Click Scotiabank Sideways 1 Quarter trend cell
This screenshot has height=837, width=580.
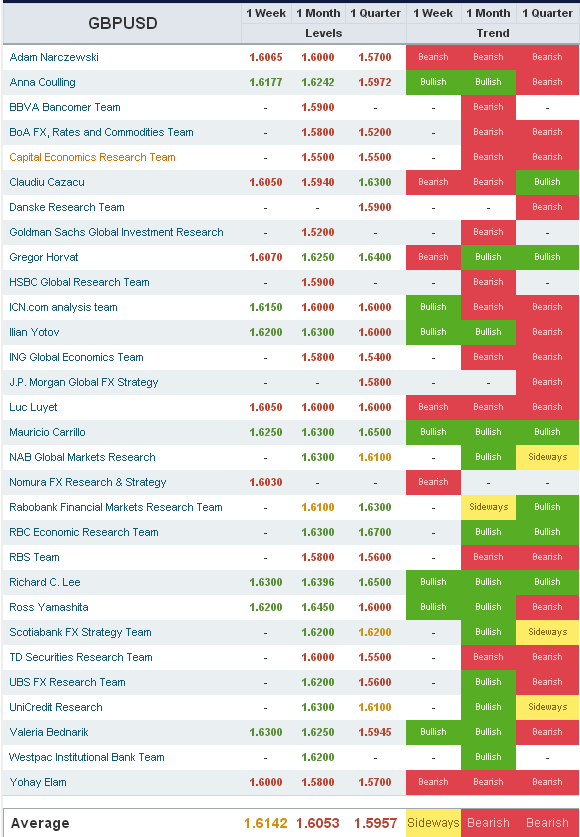coord(547,633)
